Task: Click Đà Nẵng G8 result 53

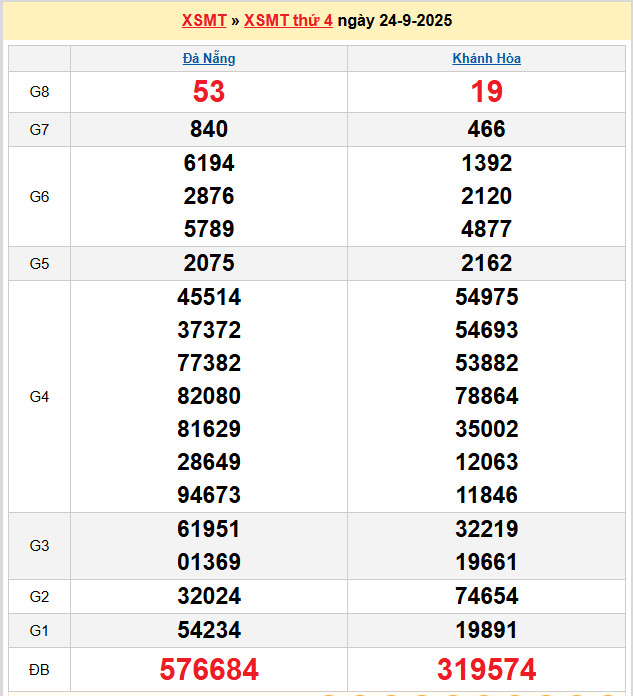Action: point(209,92)
